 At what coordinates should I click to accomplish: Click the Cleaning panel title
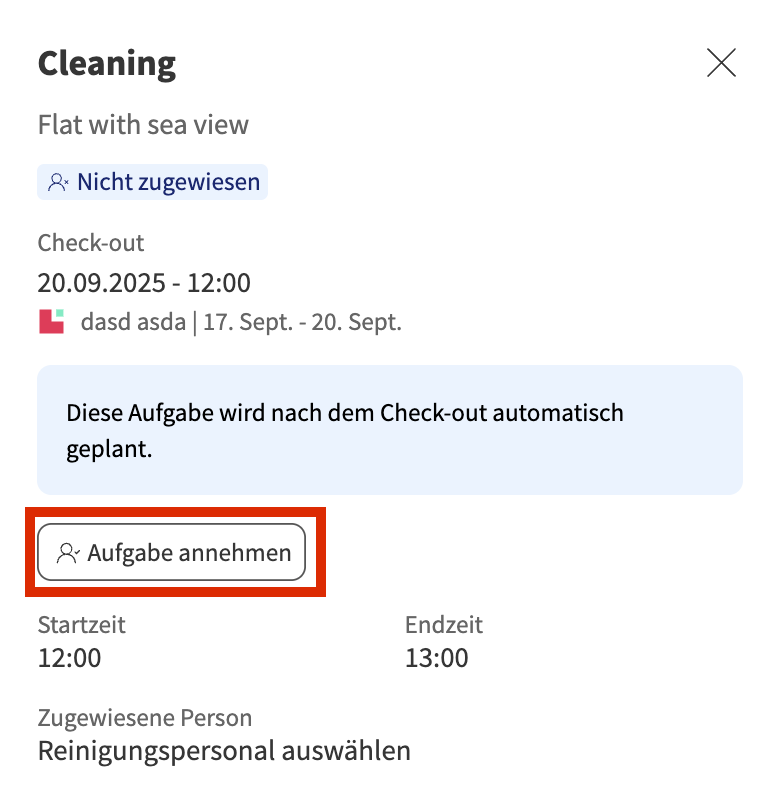[x=107, y=64]
